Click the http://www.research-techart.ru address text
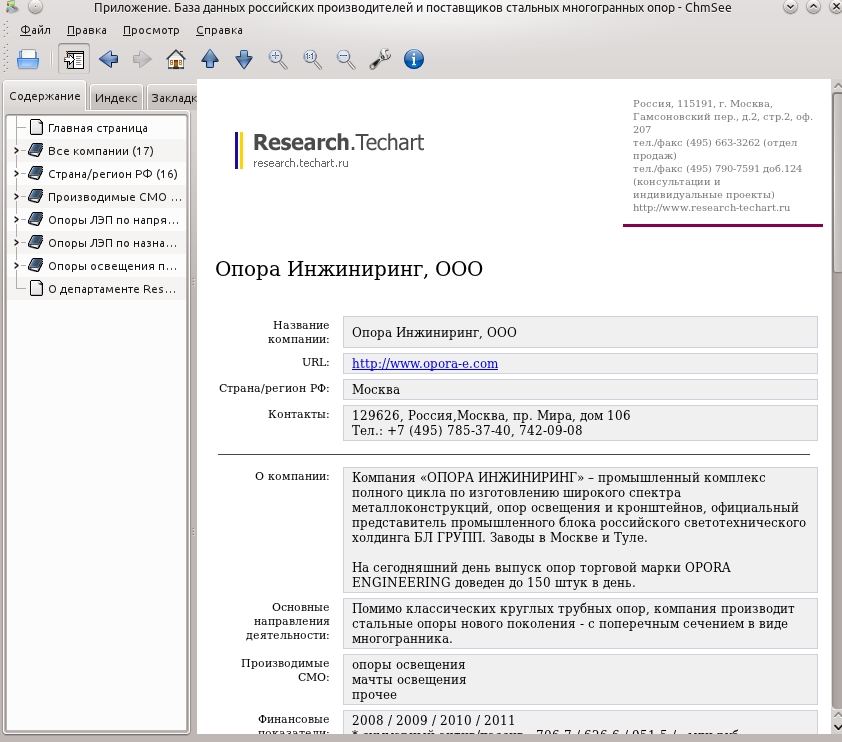 pyautogui.click(x=711, y=208)
